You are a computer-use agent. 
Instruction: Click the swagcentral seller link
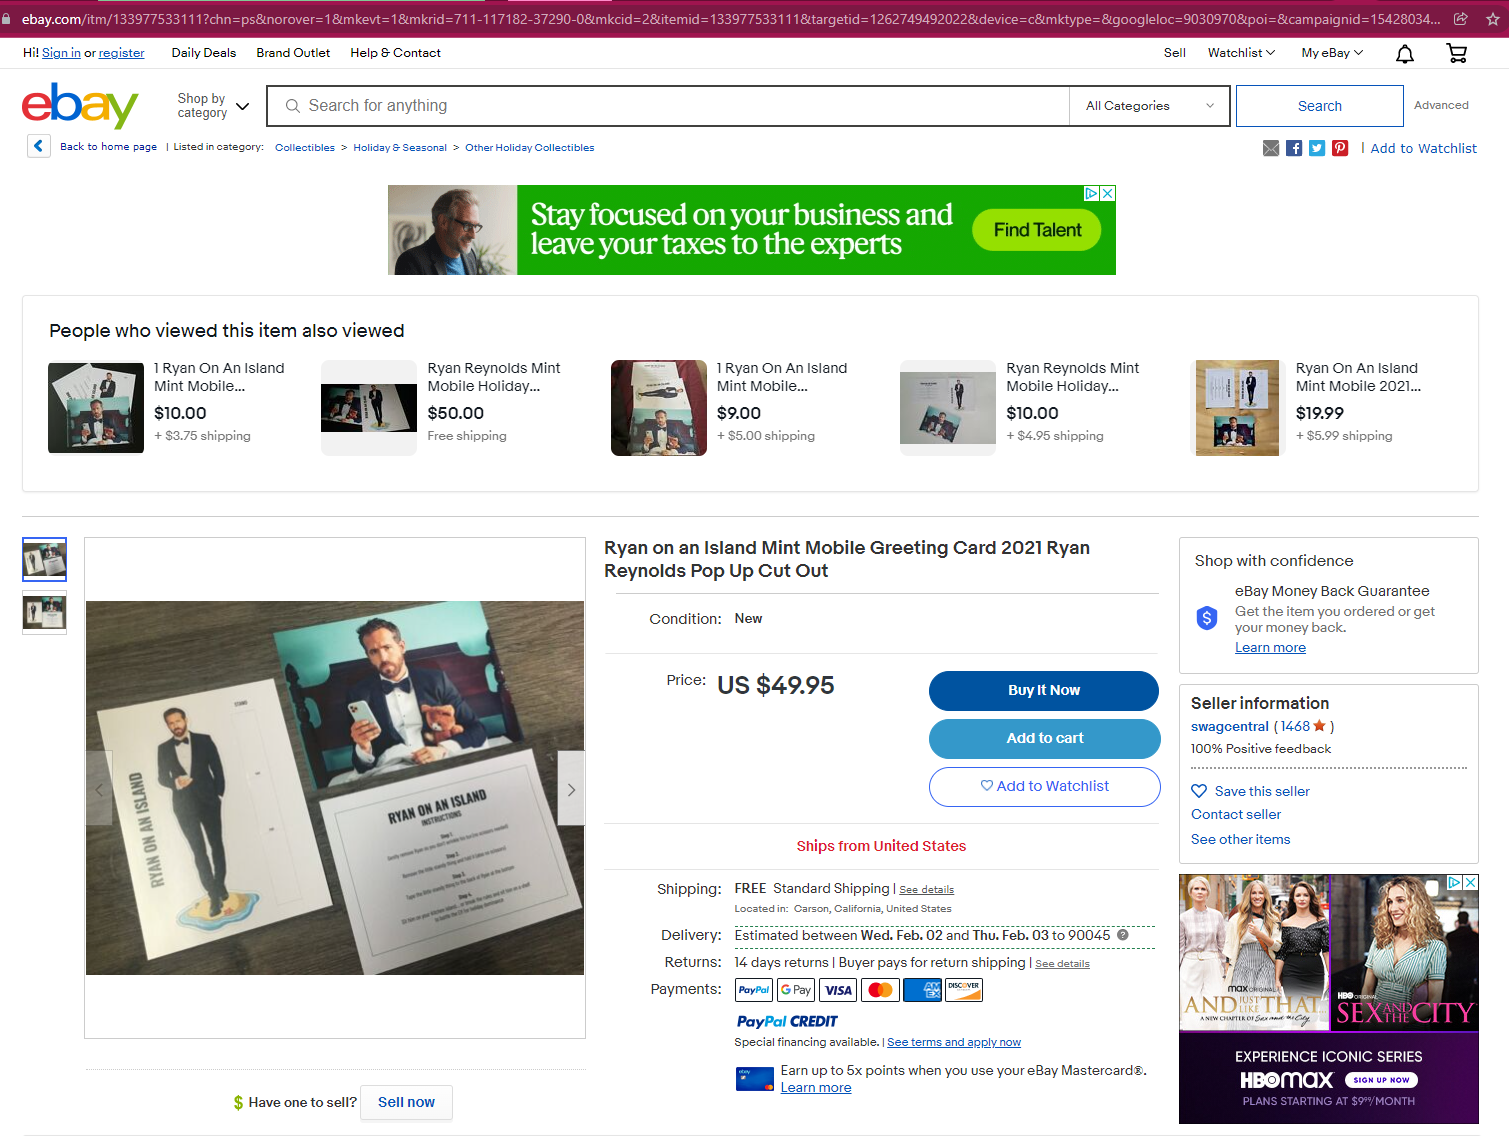click(1229, 727)
